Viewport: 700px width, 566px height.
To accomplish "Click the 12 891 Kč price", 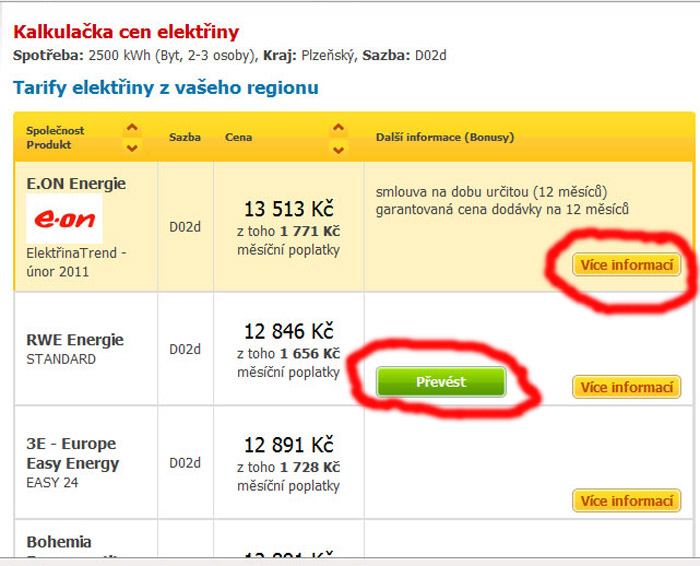I will pyautogui.click(x=288, y=445).
